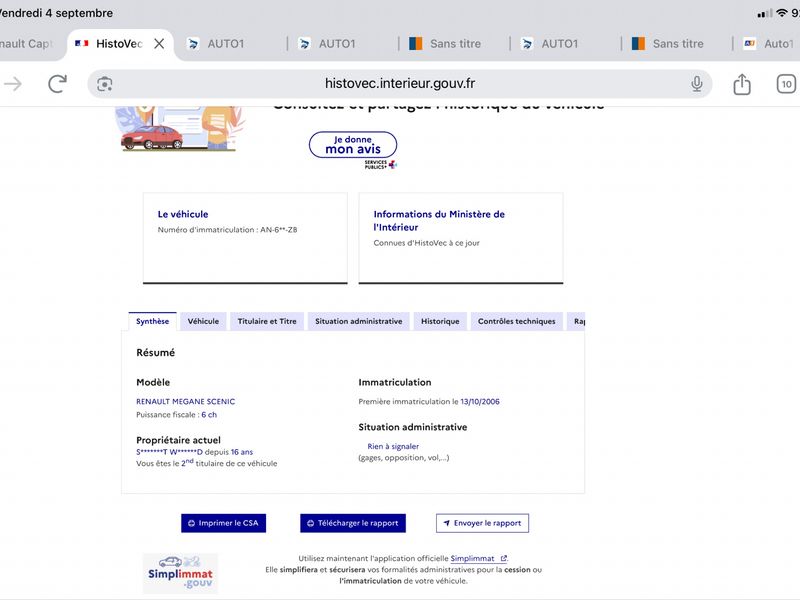
Task: Reload the page with the refresh icon
Action: pos(57,84)
